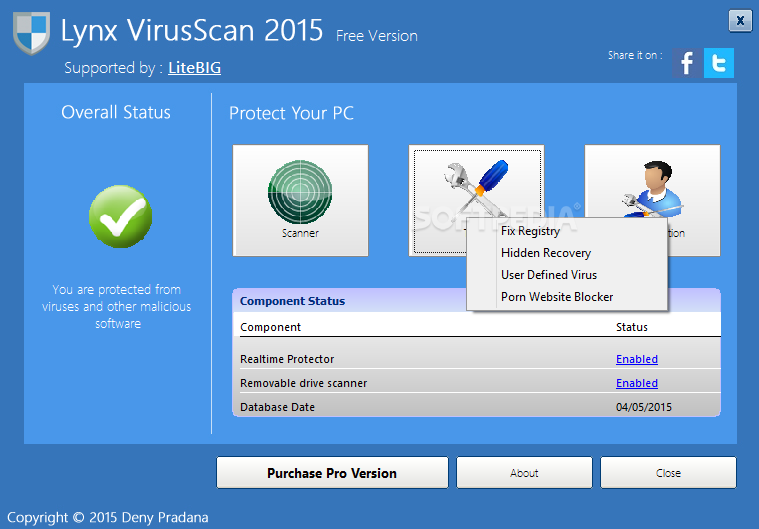The width and height of the screenshot is (759, 529).
Task: Share on Twitter icon
Action: (719, 63)
